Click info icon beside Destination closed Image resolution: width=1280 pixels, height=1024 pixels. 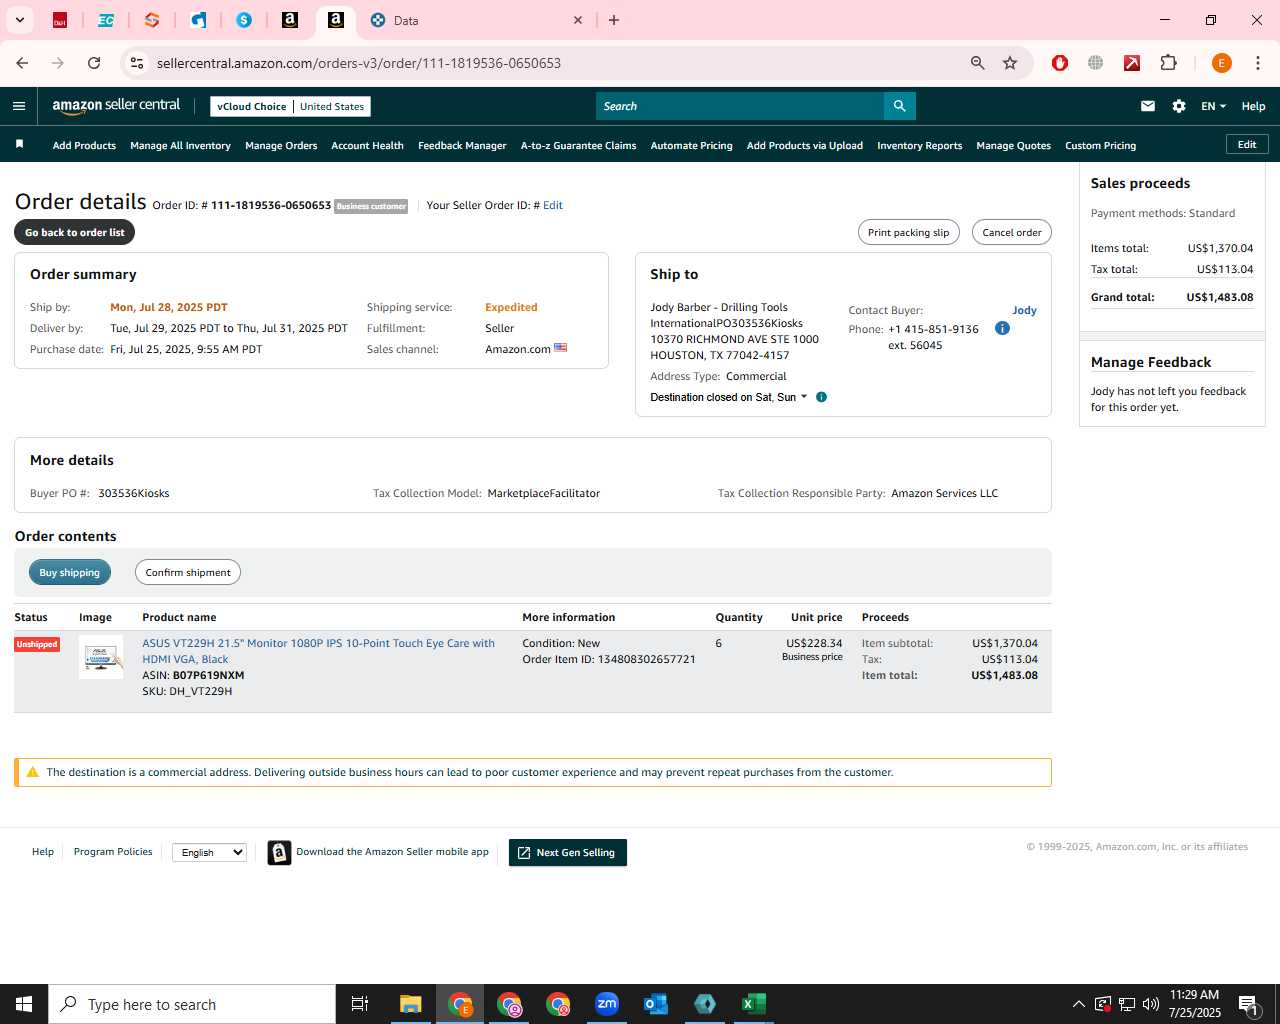[821, 397]
